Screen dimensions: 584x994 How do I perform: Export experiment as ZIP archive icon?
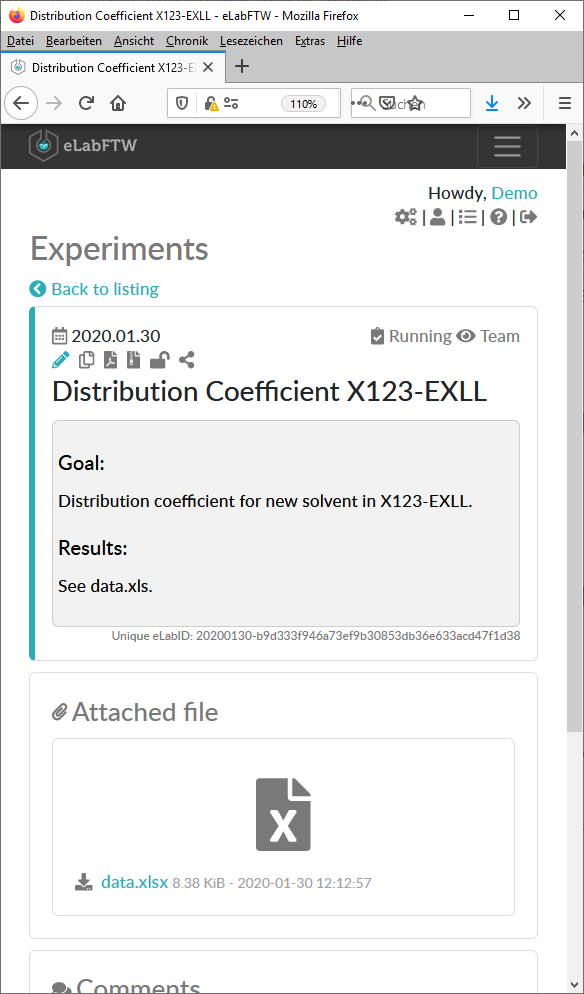pos(133,361)
